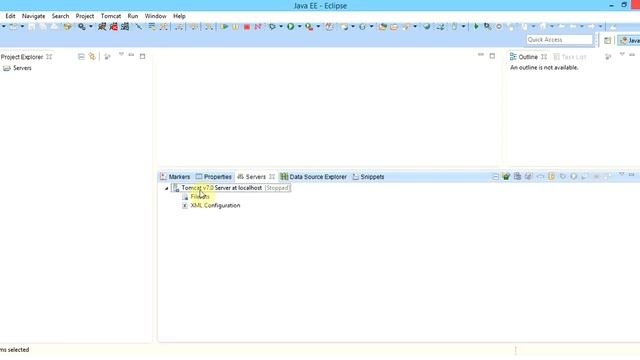This screenshot has width=640, height=360.
Task: Select the Servers project in Project Explorer
Action: (17, 68)
